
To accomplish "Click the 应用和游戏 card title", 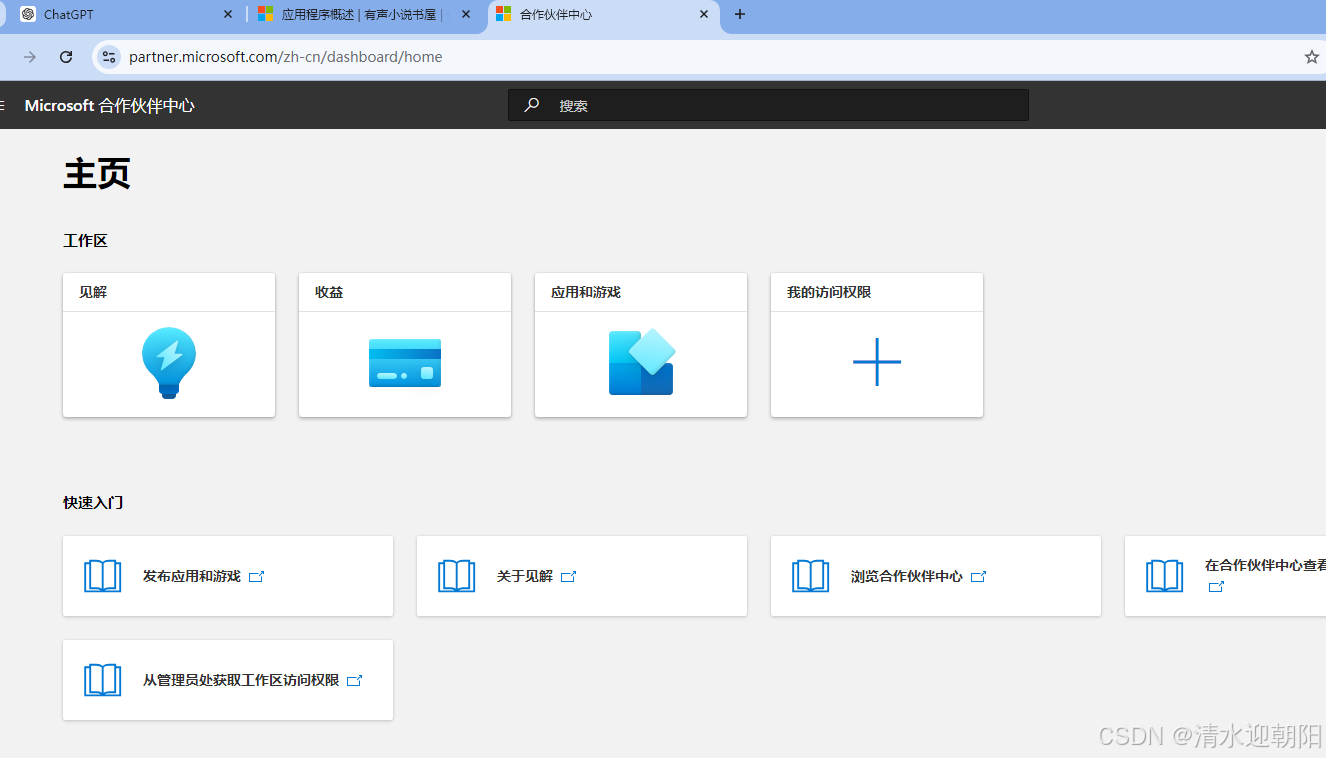I will click(586, 292).
